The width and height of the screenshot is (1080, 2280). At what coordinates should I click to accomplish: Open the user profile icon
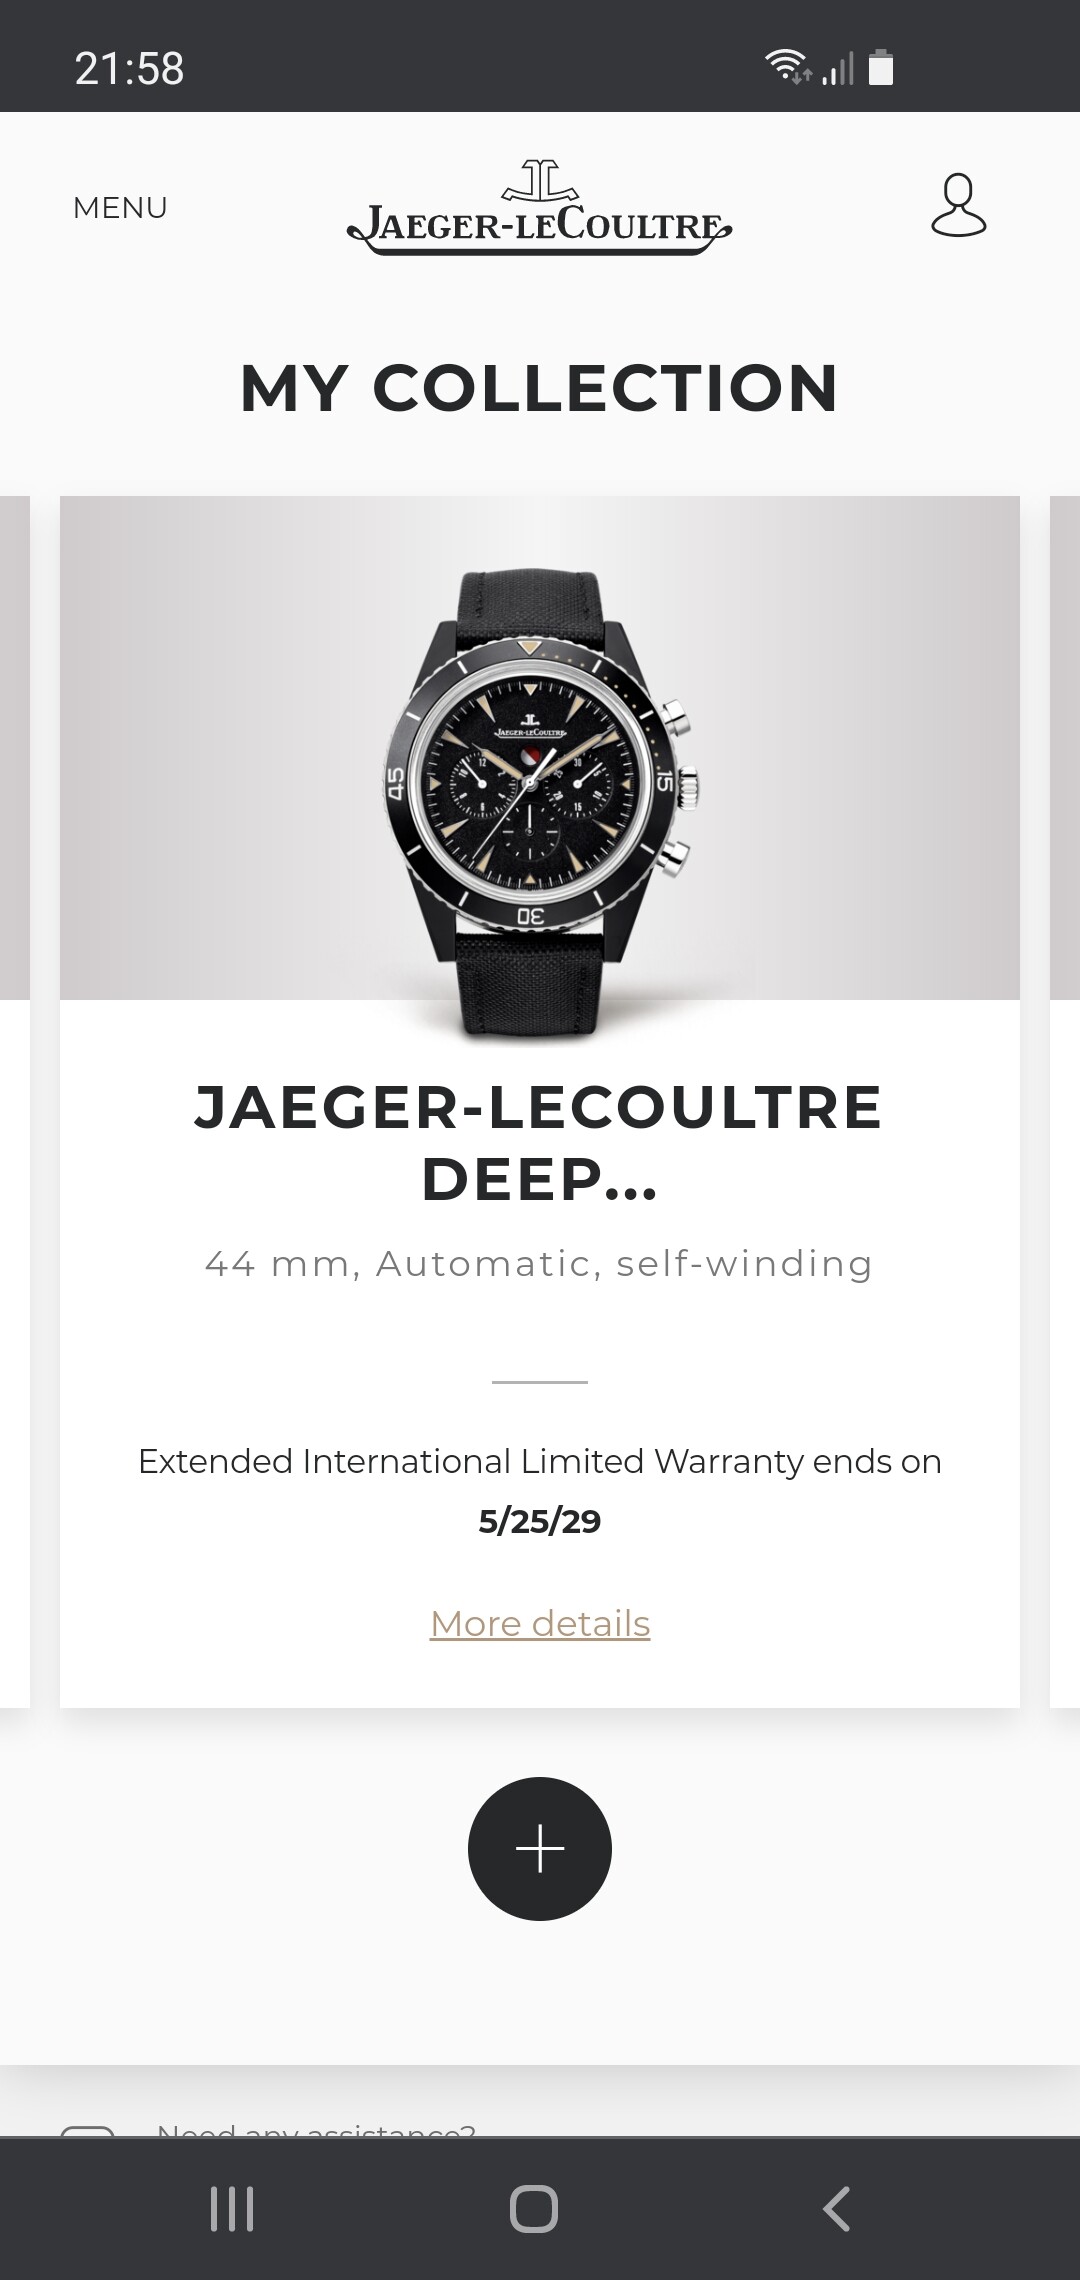pos(959,205)
